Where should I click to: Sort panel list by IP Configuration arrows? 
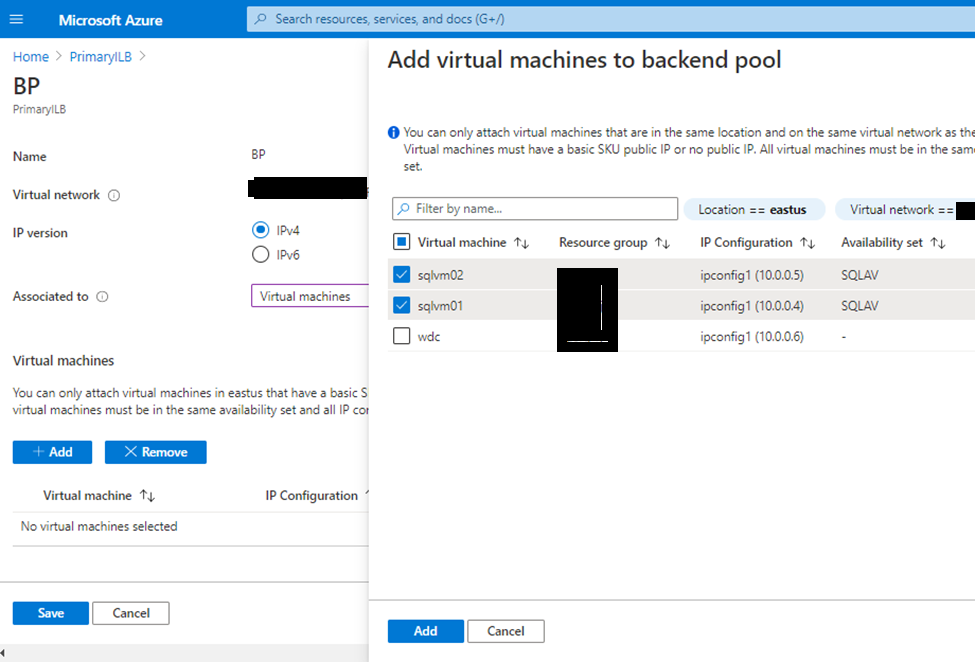click(808, 243)
